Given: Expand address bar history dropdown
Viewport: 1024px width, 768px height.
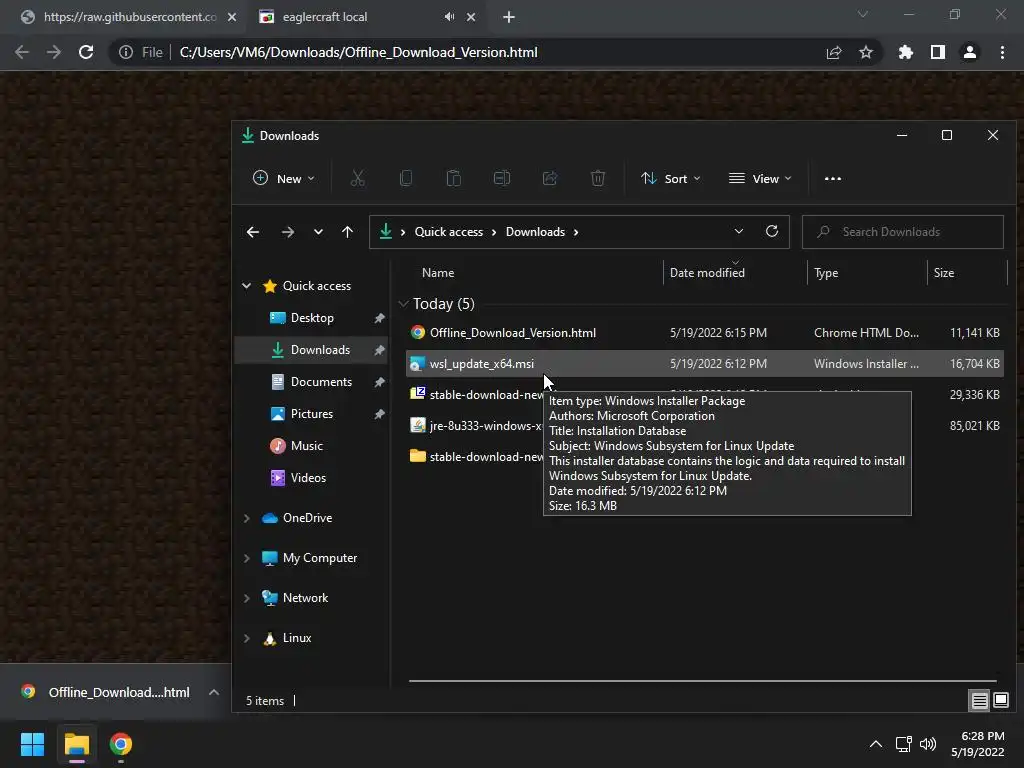Looking at the screenshot, I should coord(739,231).
